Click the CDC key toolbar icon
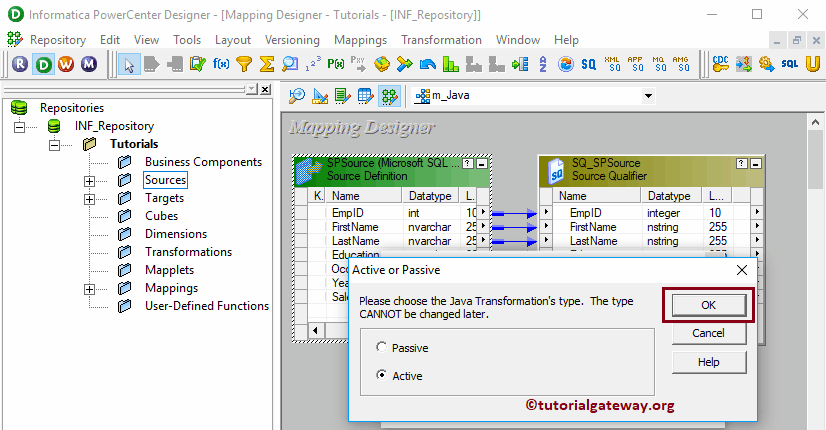Image resolution: width=826 pixels, height=430 pixels. (721, 64)
